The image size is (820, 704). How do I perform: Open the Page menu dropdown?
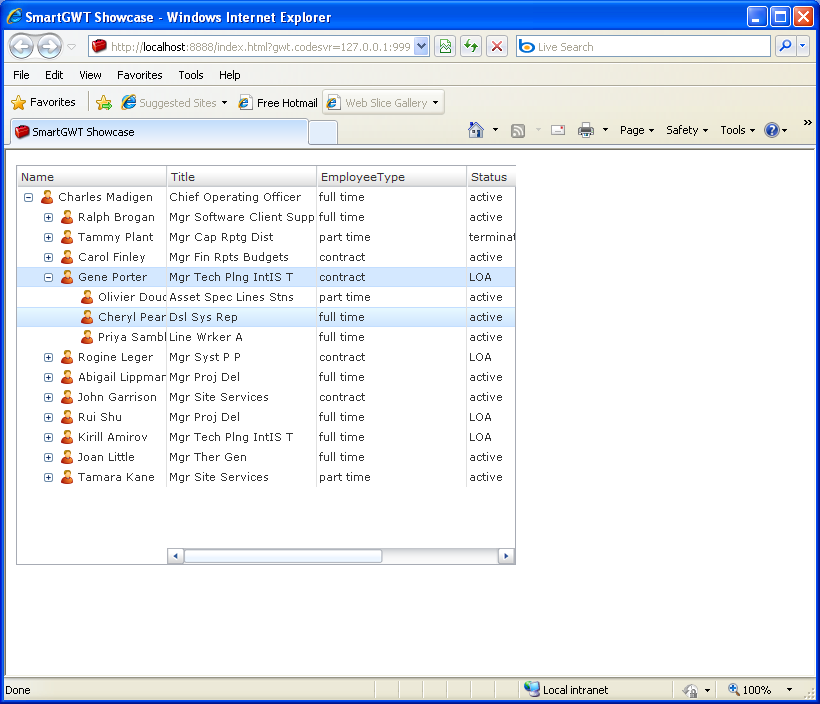pos(637,130)
